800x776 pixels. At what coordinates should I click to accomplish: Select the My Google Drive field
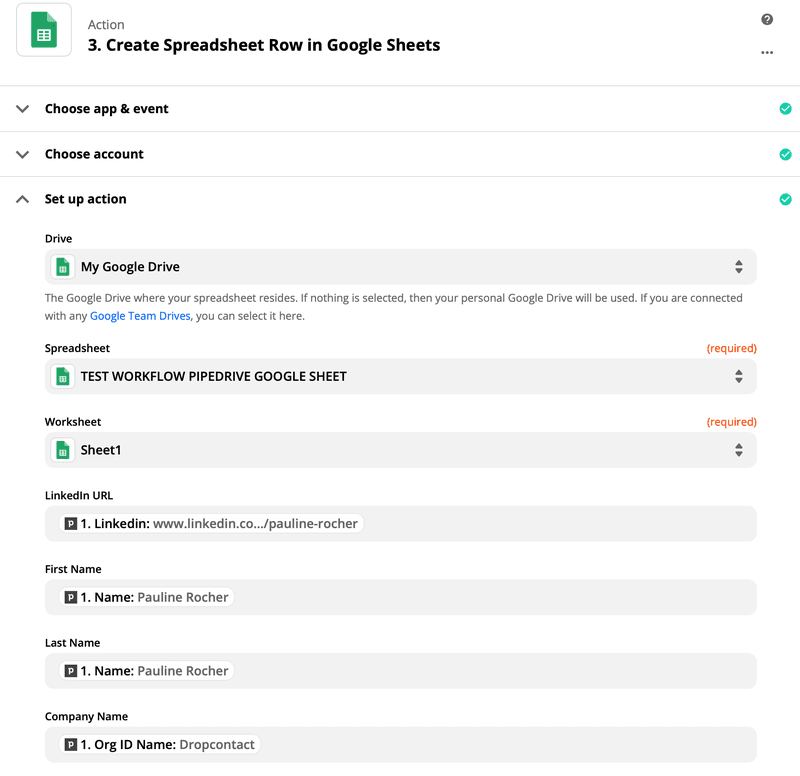(x=401, y=267)
